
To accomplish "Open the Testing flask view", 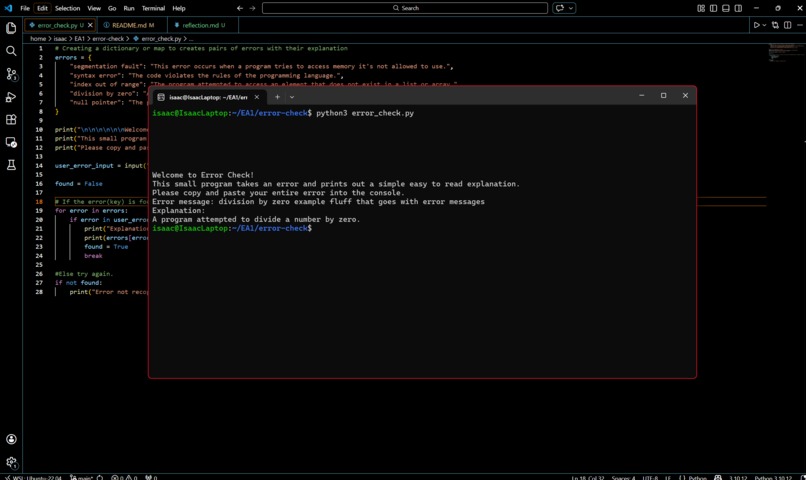I will pos(11,165).
